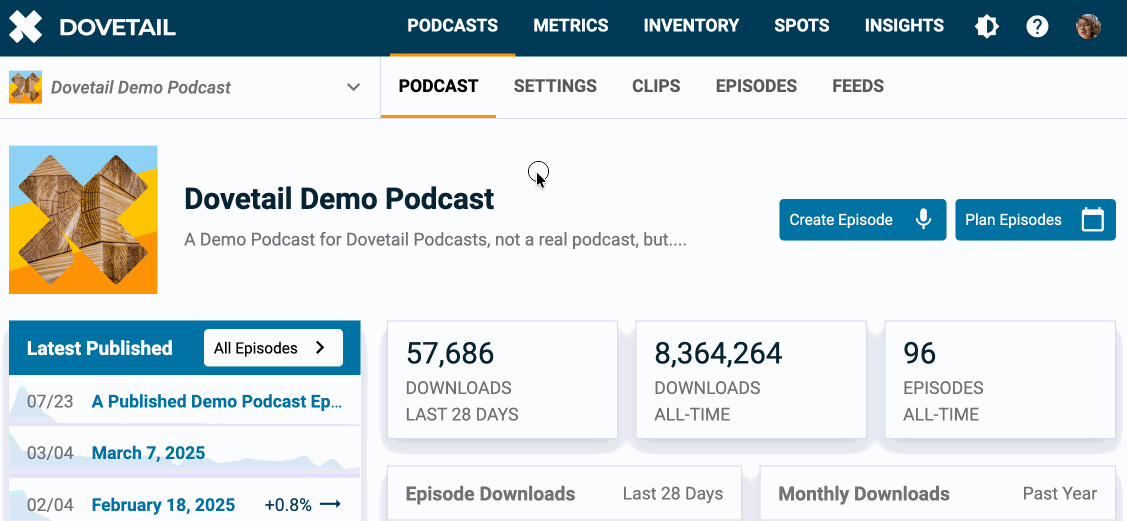Open the Clips tab
The height and width of the screenshot is (521, 1127).
tap(656, 86)
